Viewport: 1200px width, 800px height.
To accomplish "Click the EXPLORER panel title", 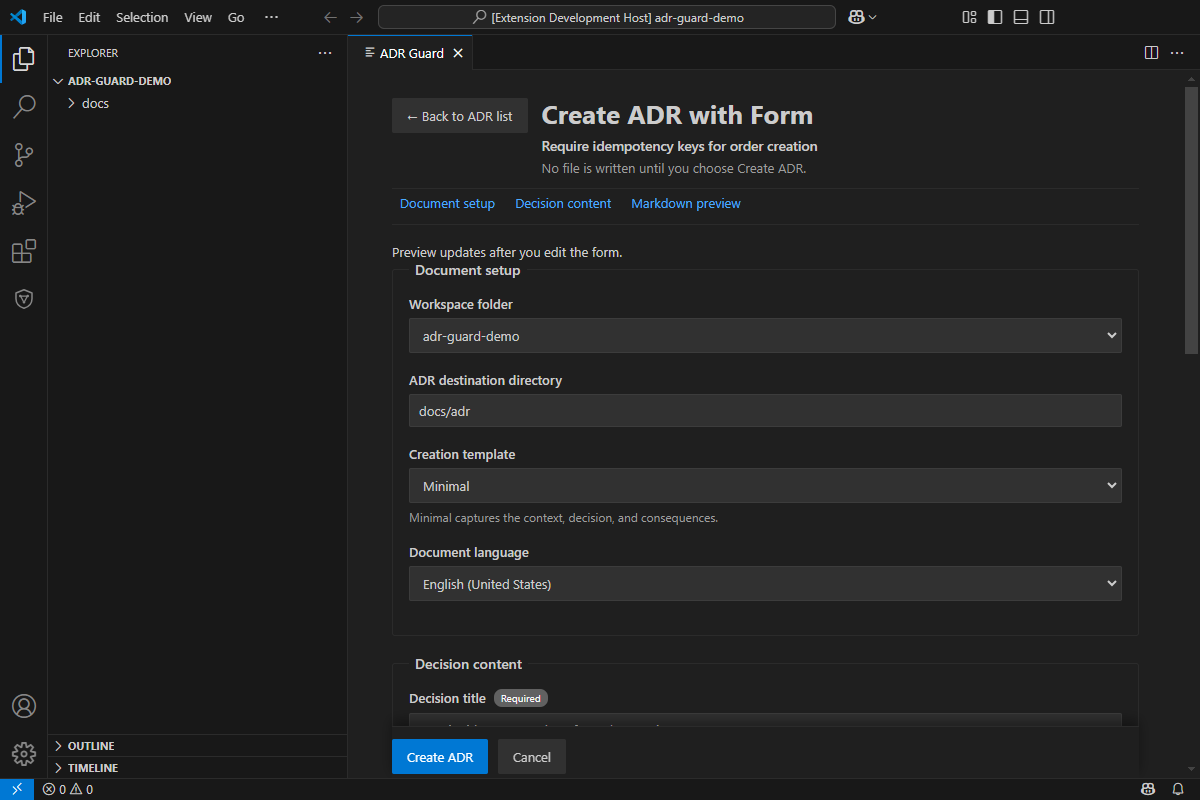I will pyautogui.click(x=93, y=53).
